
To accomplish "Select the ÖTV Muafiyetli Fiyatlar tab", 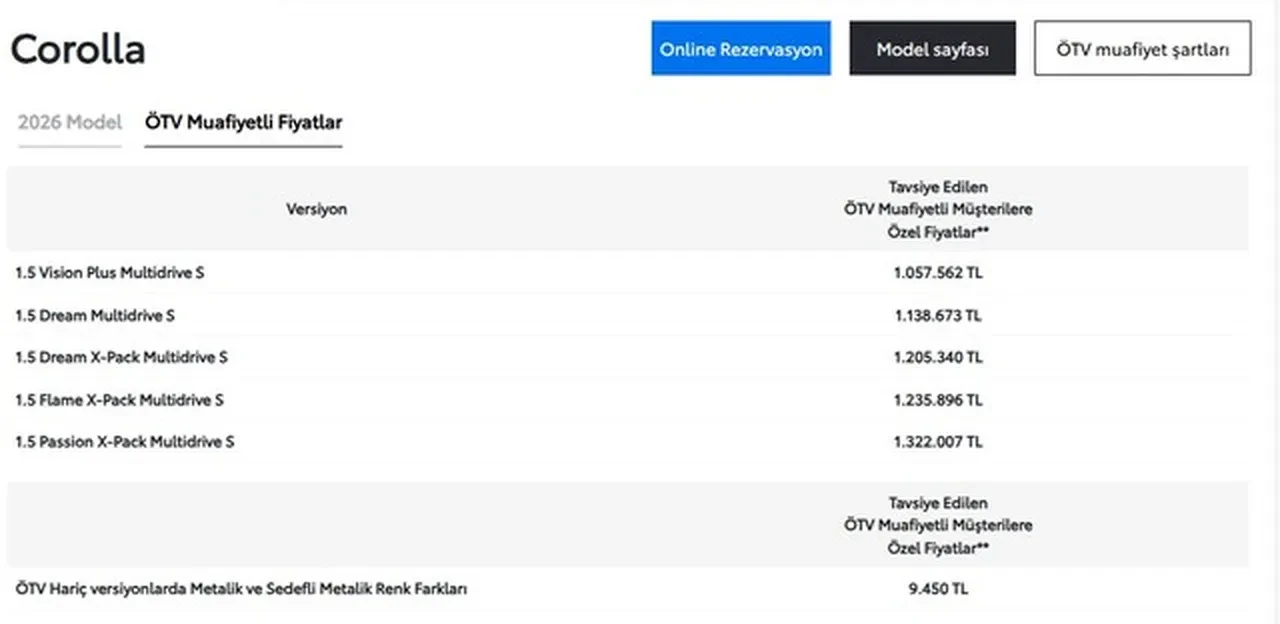I will click(x=243, y=123).
